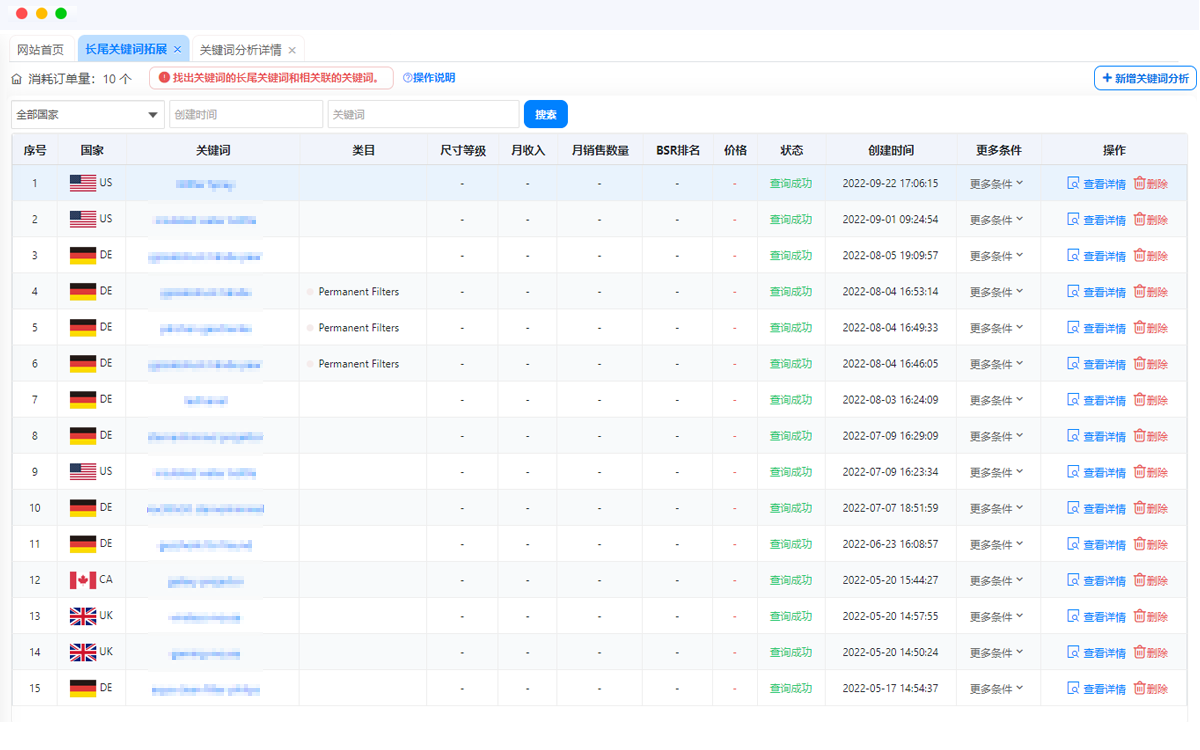Image resolution: width=1200 pixels, height=750 pixels.
Task: Expand 更多条件 in row 7
Action: (x=996, y=400)
